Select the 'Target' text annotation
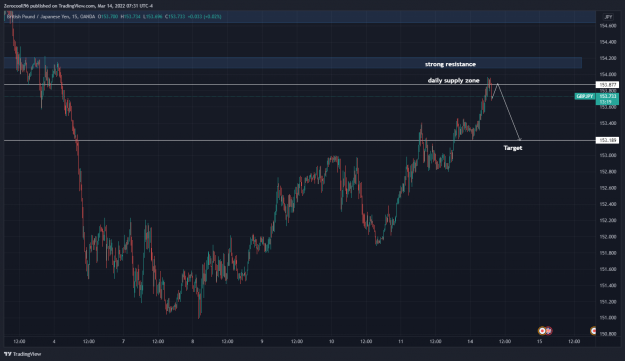This screenshot has height=361, width=625. [x=513, y=148]
